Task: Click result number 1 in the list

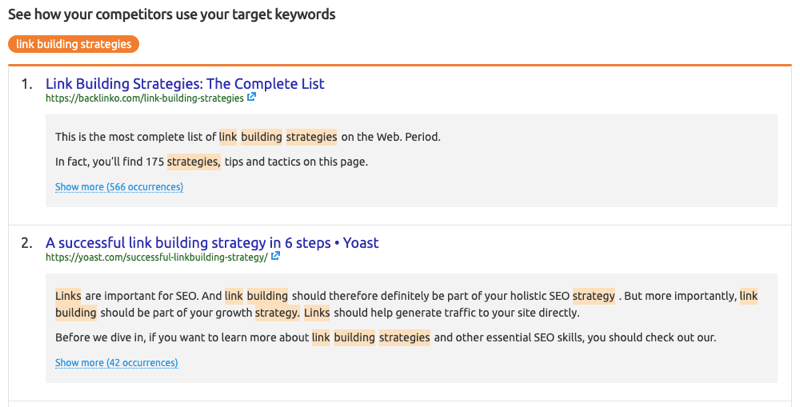Action: (27, 84)
